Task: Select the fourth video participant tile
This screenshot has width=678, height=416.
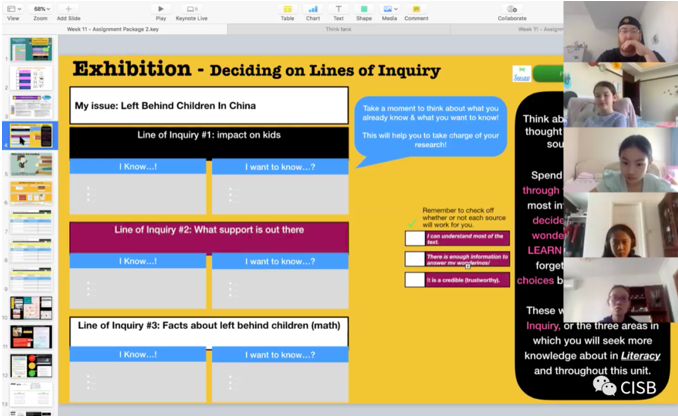Action: tap(620, 225)
